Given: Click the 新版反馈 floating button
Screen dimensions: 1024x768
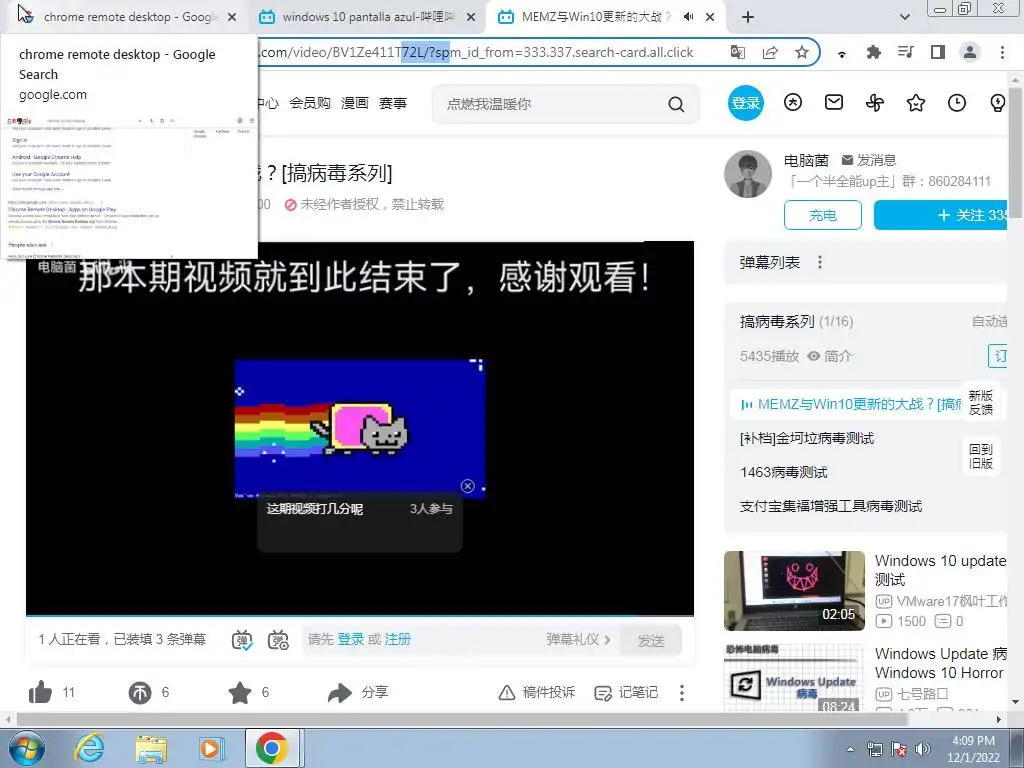Looking at the screenshot, I should click(x=981, y=402).
